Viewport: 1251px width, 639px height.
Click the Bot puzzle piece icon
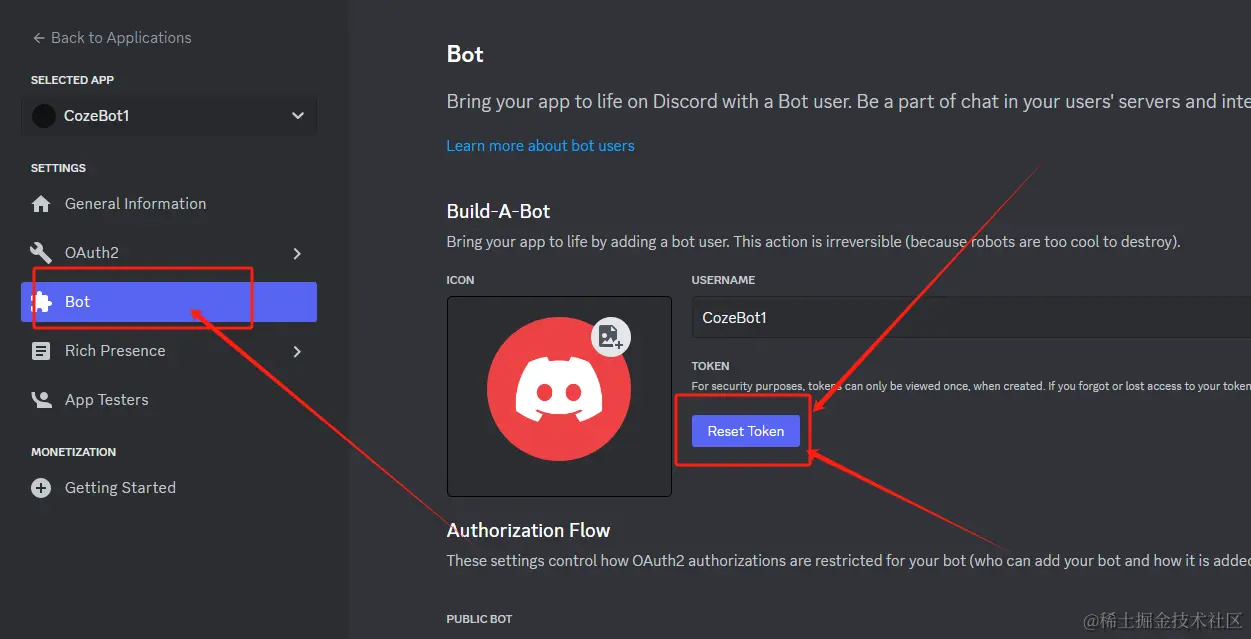point(41,302)
